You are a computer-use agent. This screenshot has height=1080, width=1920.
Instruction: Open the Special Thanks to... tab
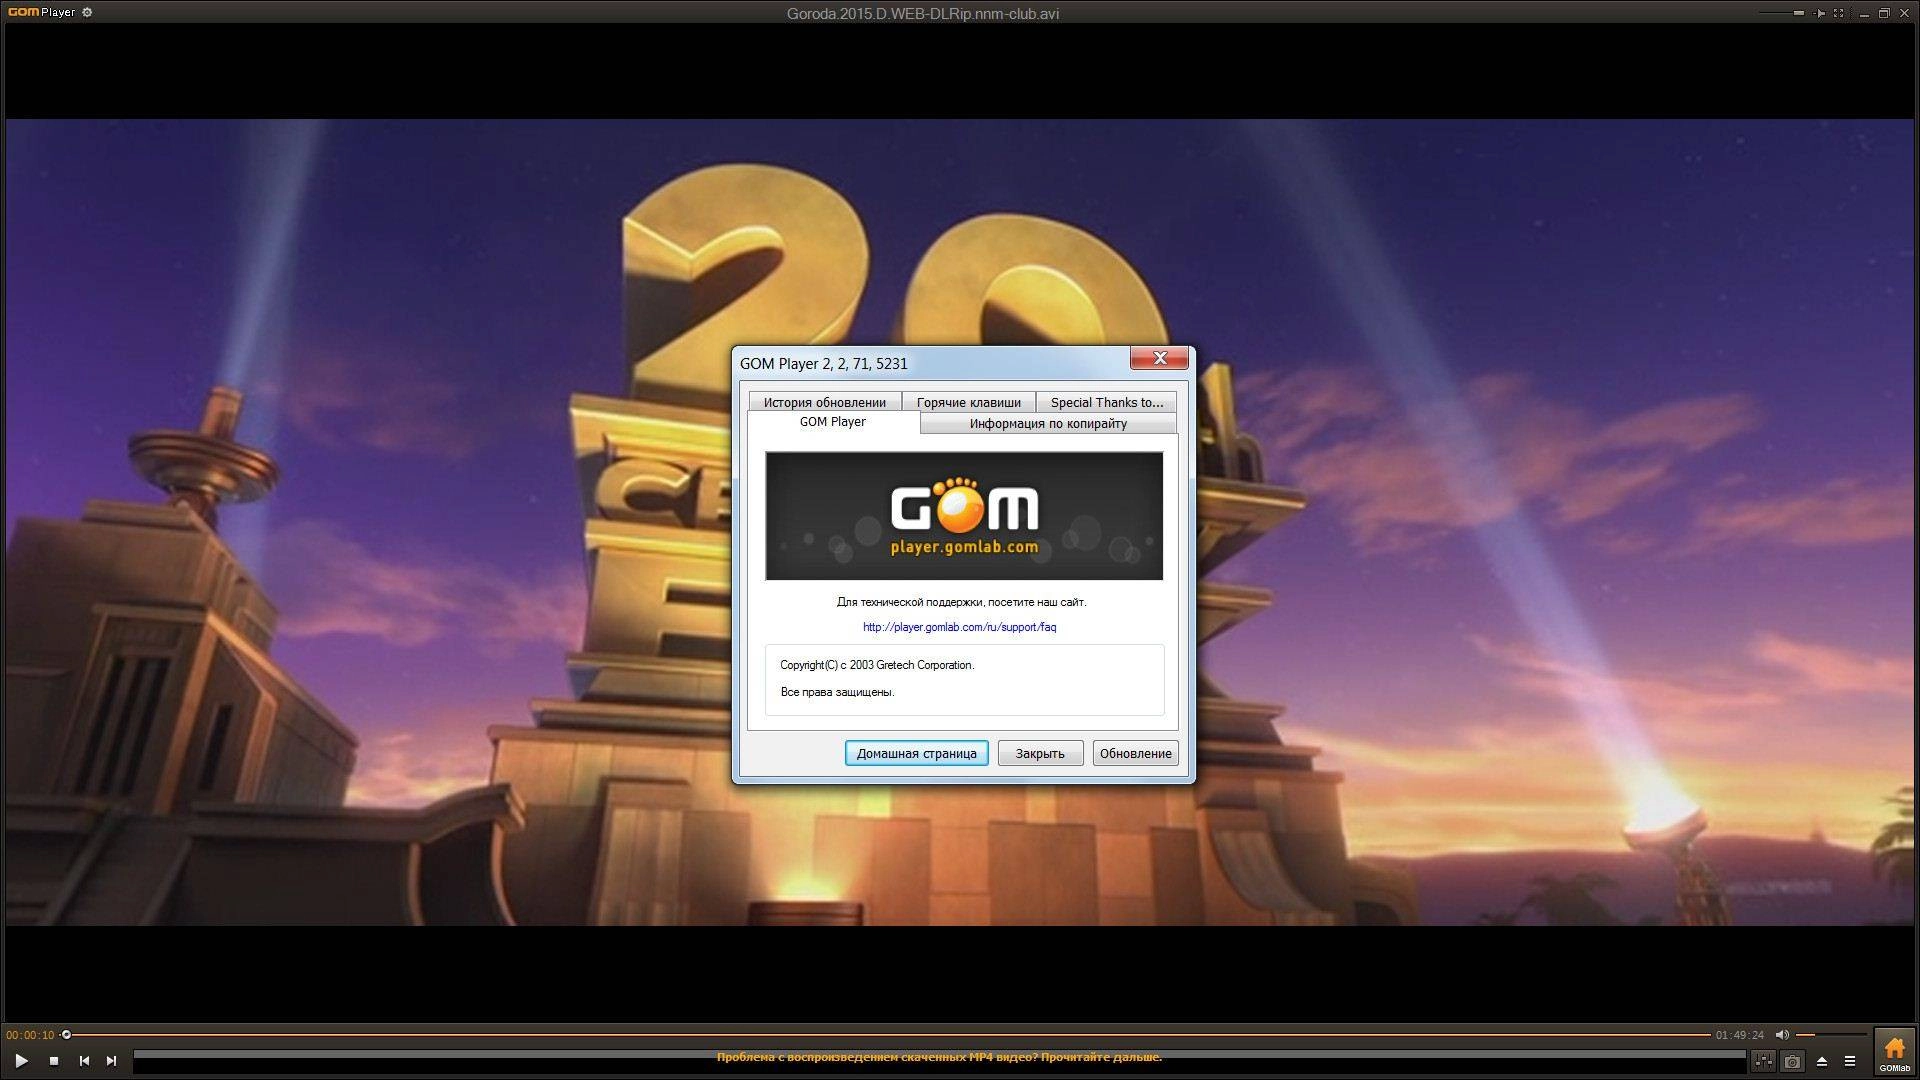point(1106,402)
